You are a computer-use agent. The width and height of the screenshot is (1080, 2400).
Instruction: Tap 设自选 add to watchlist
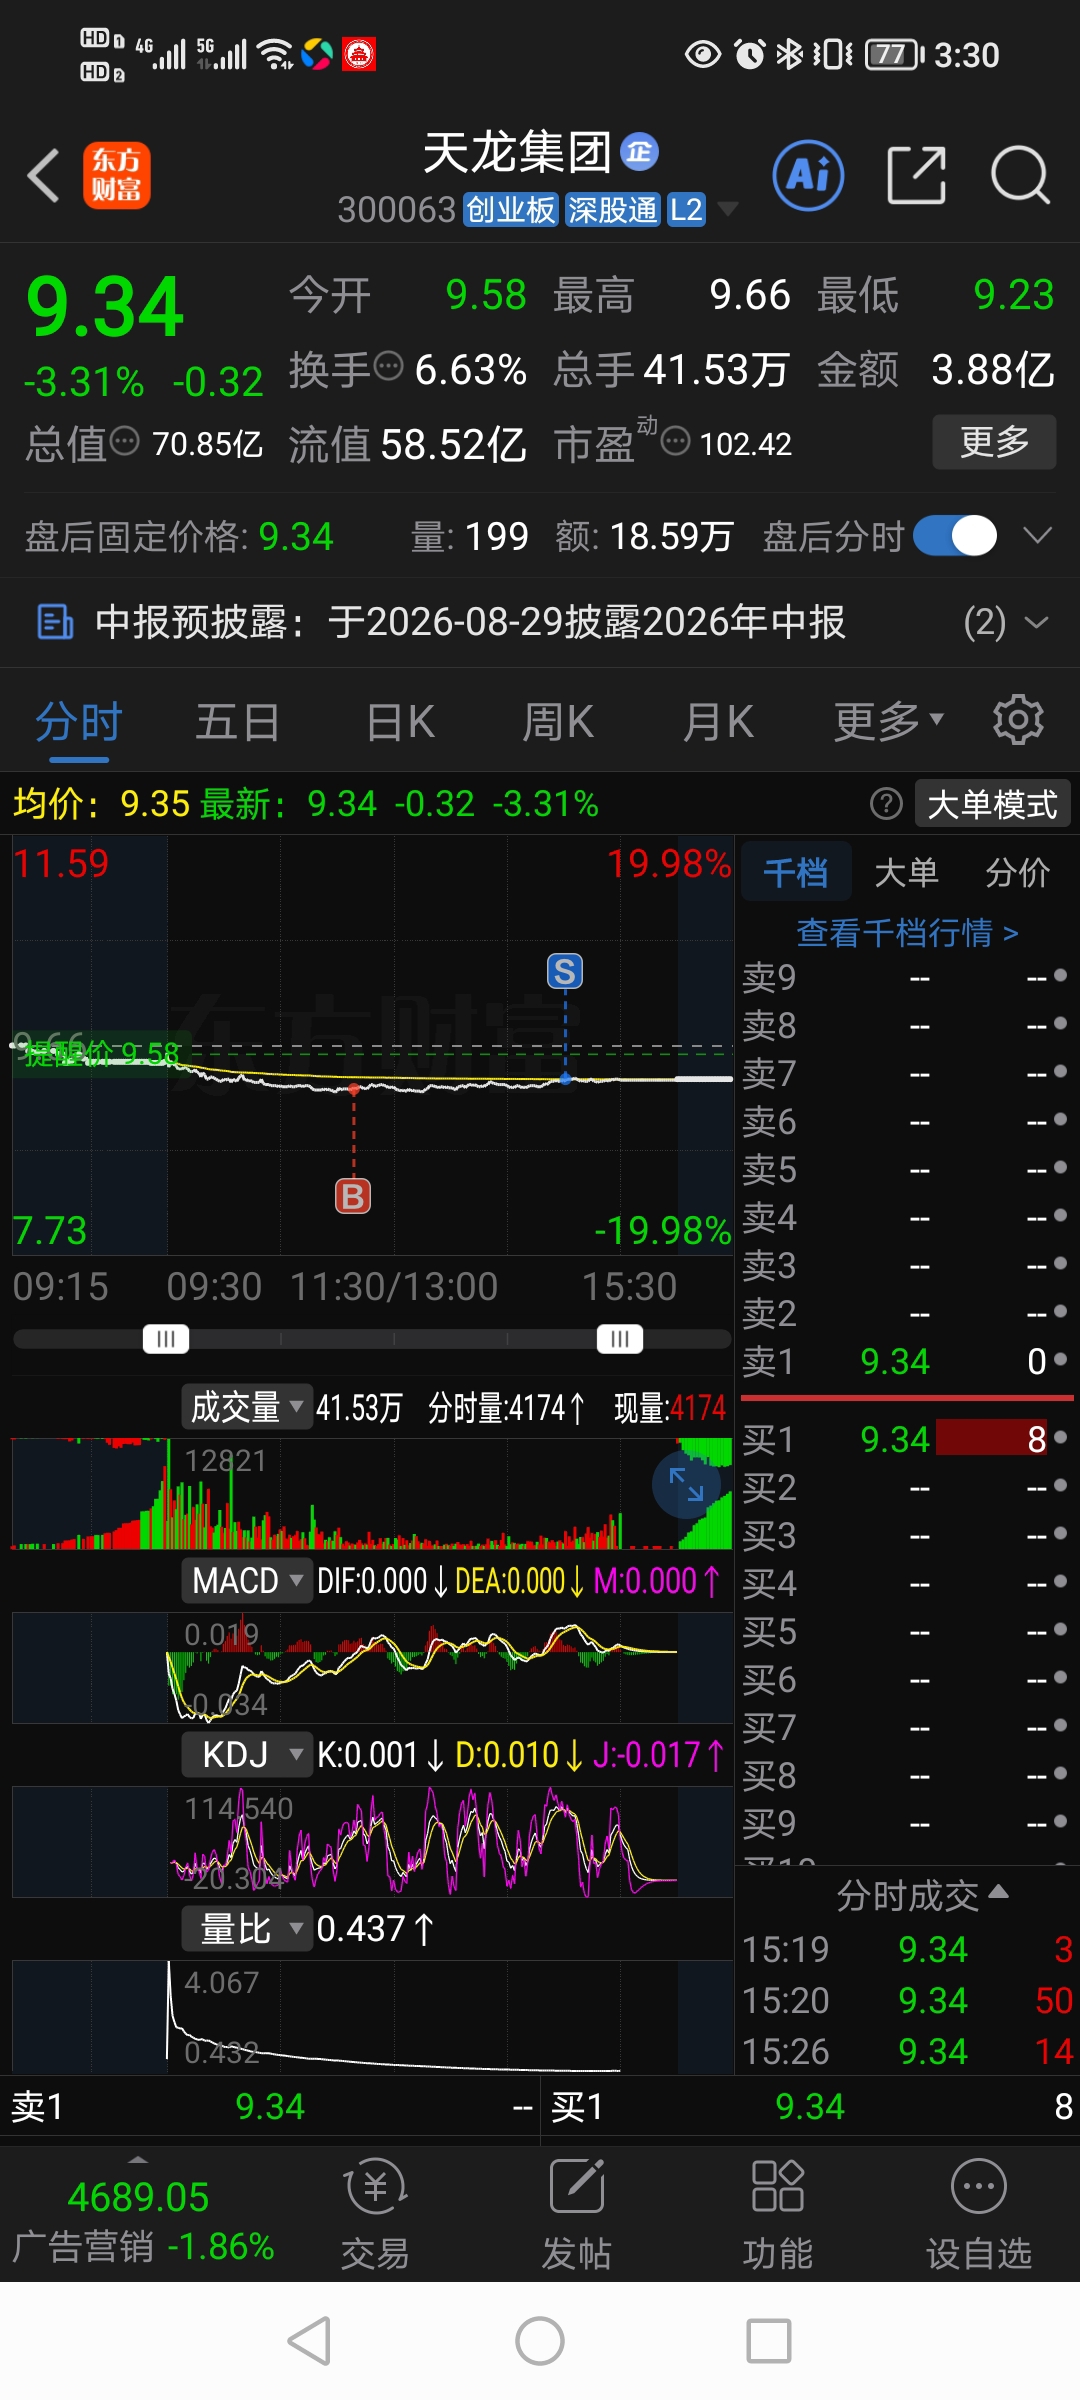point(978,2212)
